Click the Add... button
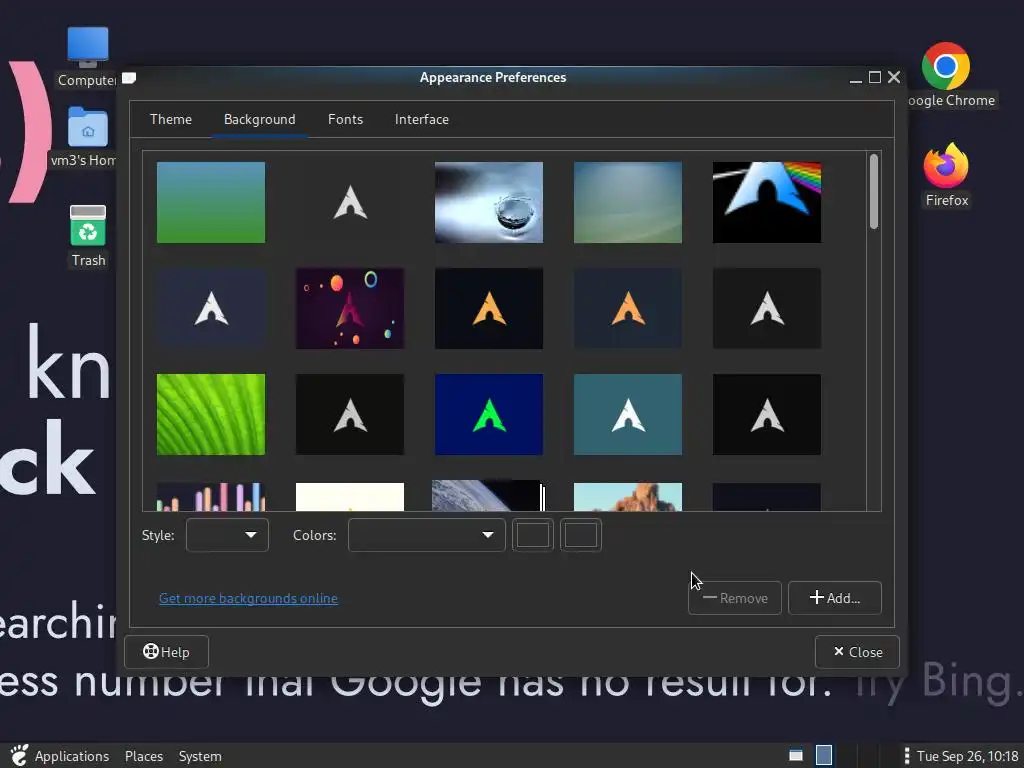1024x768 pixels. 835,598
